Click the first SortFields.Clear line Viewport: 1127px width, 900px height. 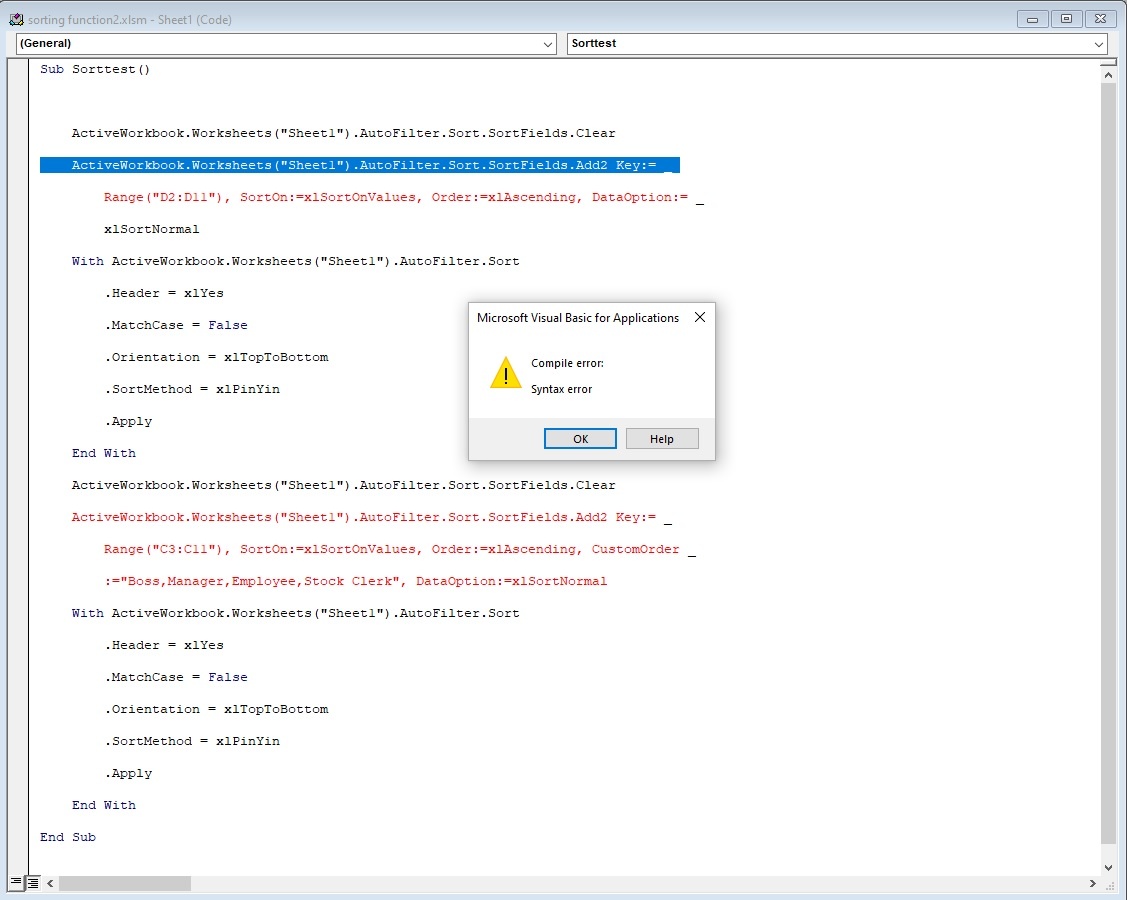click(x=344, y=133)
